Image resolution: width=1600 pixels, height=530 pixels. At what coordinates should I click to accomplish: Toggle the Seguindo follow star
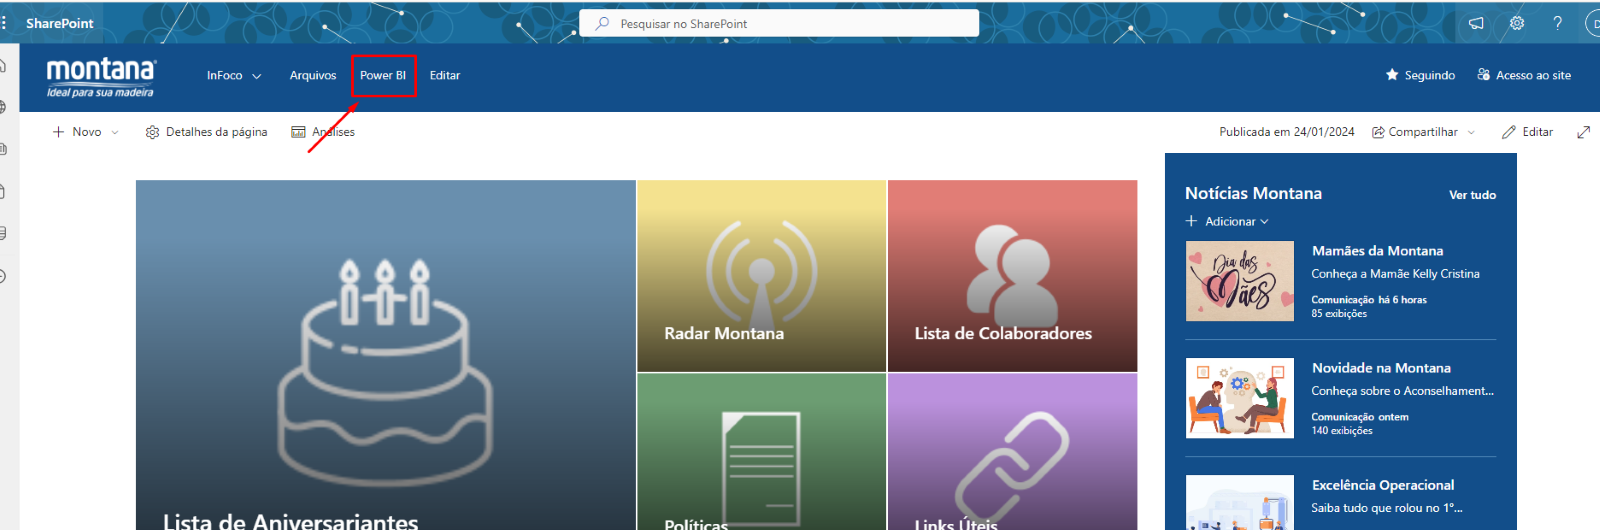click(x=1392, y=75)
